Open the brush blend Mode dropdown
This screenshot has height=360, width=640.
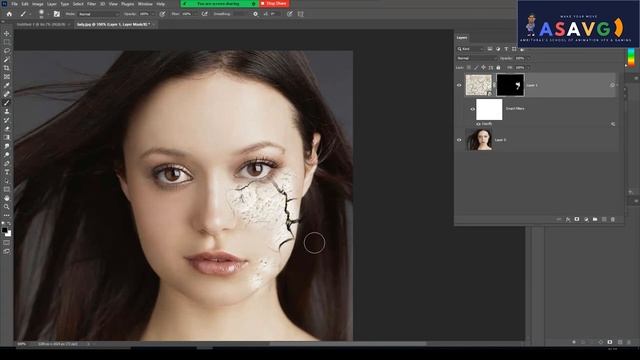pyautogui.click(x=98, y=14)
